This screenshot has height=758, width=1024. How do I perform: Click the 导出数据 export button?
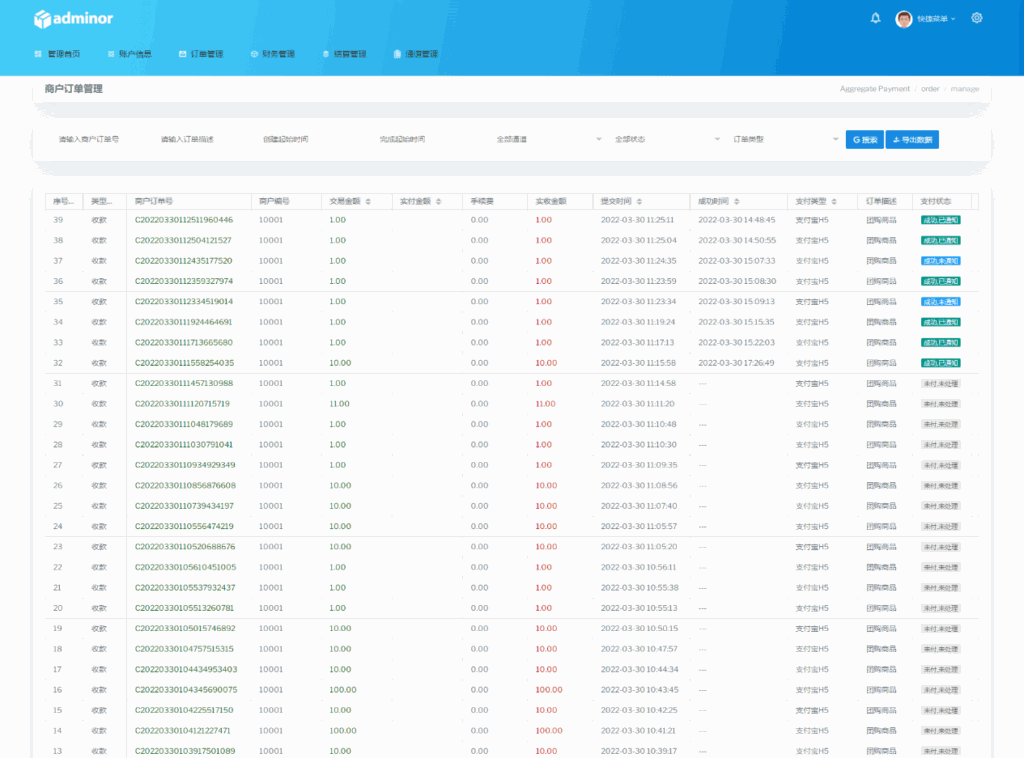pos(913,140)
